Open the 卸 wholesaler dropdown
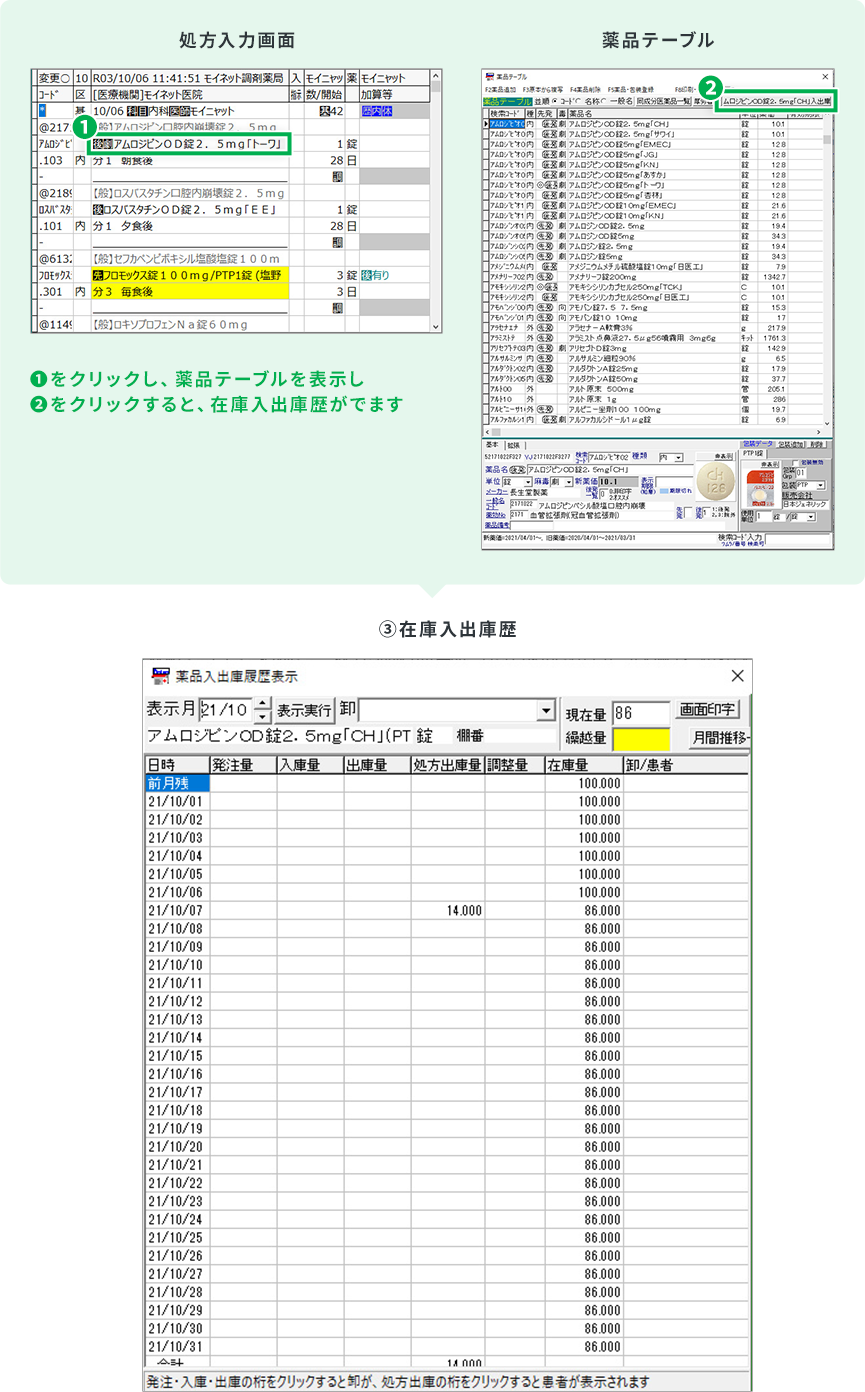Screen dimensions: 865x1392 click(545, 710)
